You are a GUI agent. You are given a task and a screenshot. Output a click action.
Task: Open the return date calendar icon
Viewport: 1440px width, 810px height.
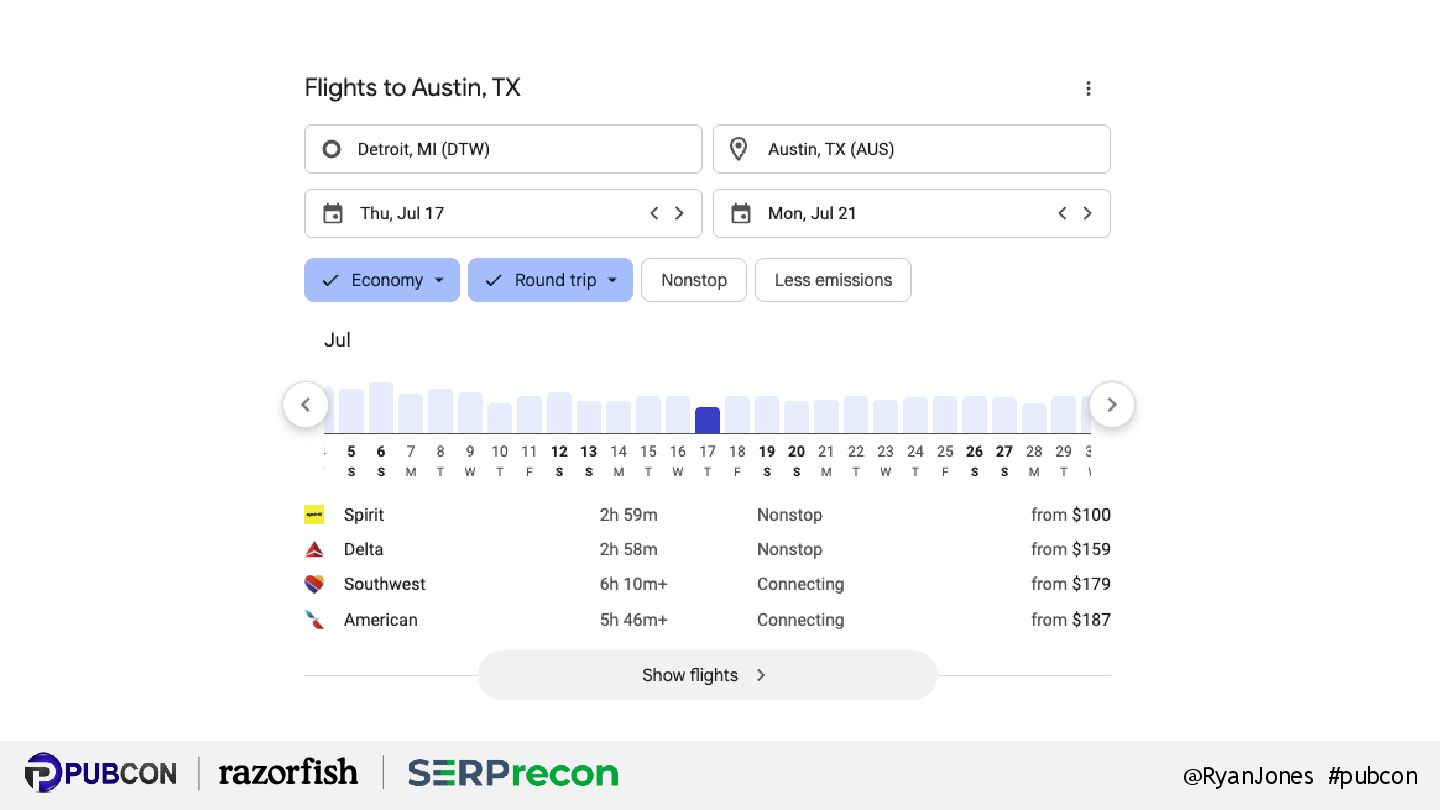click(741, 213)
